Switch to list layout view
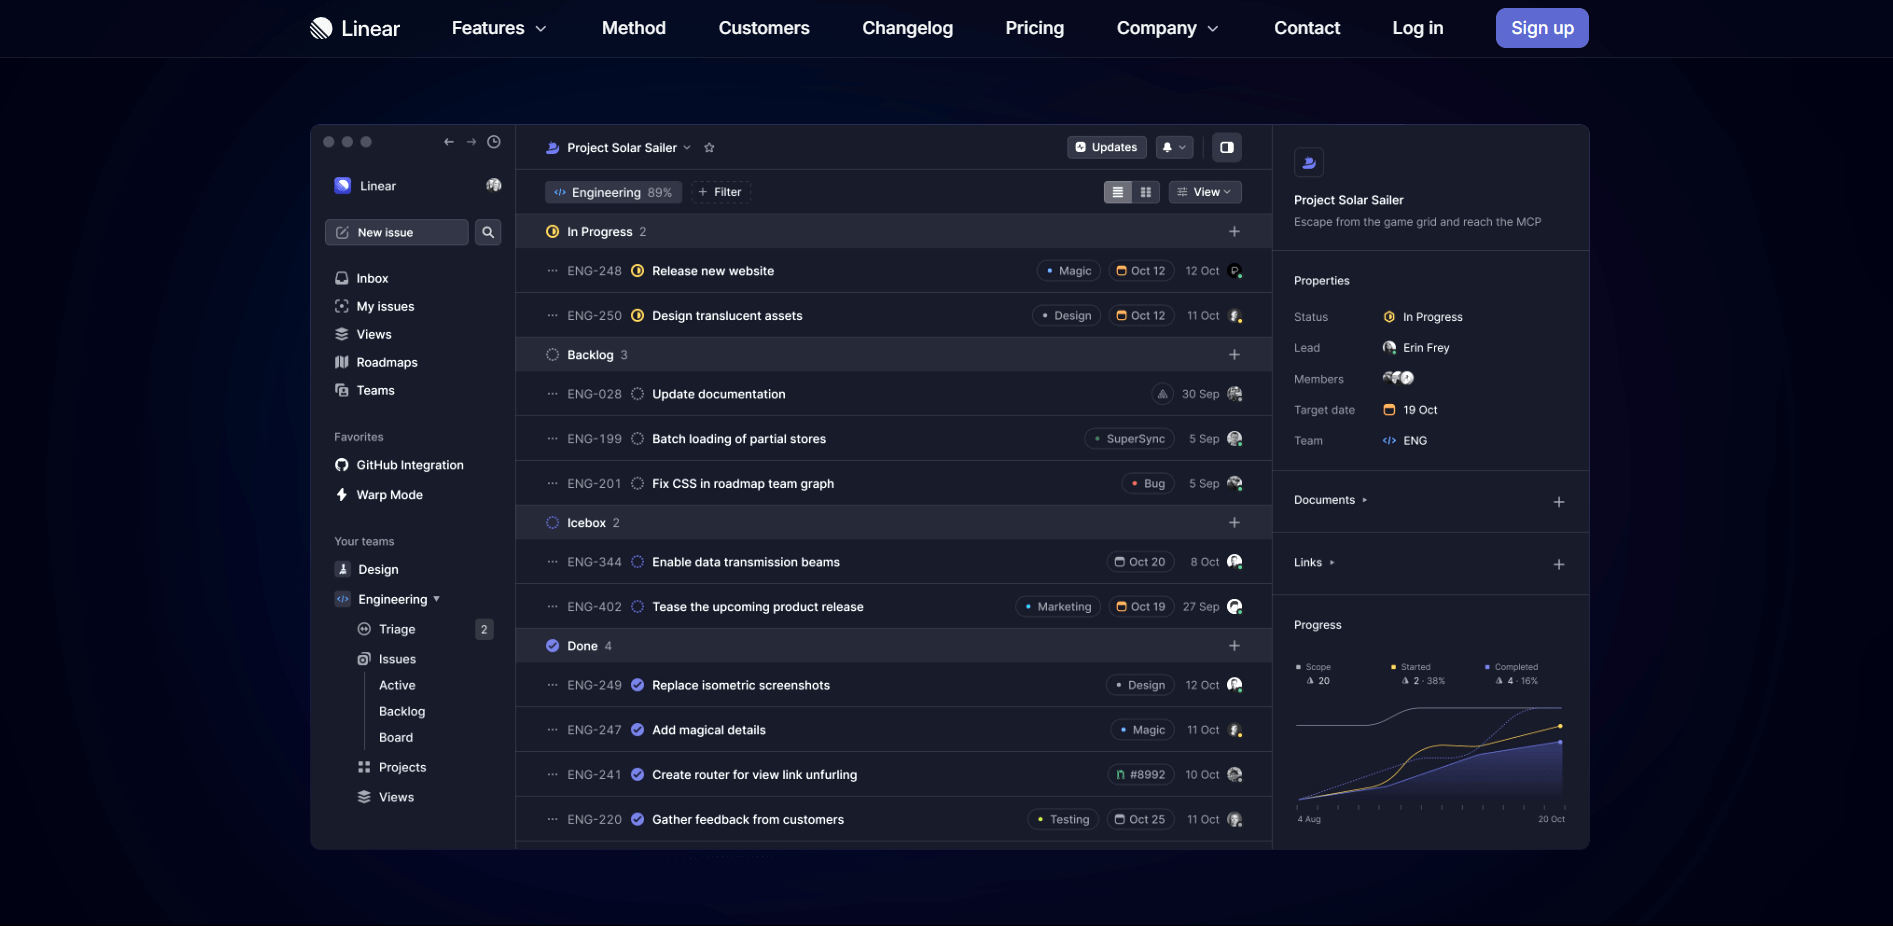 [x=1118, y=192]
